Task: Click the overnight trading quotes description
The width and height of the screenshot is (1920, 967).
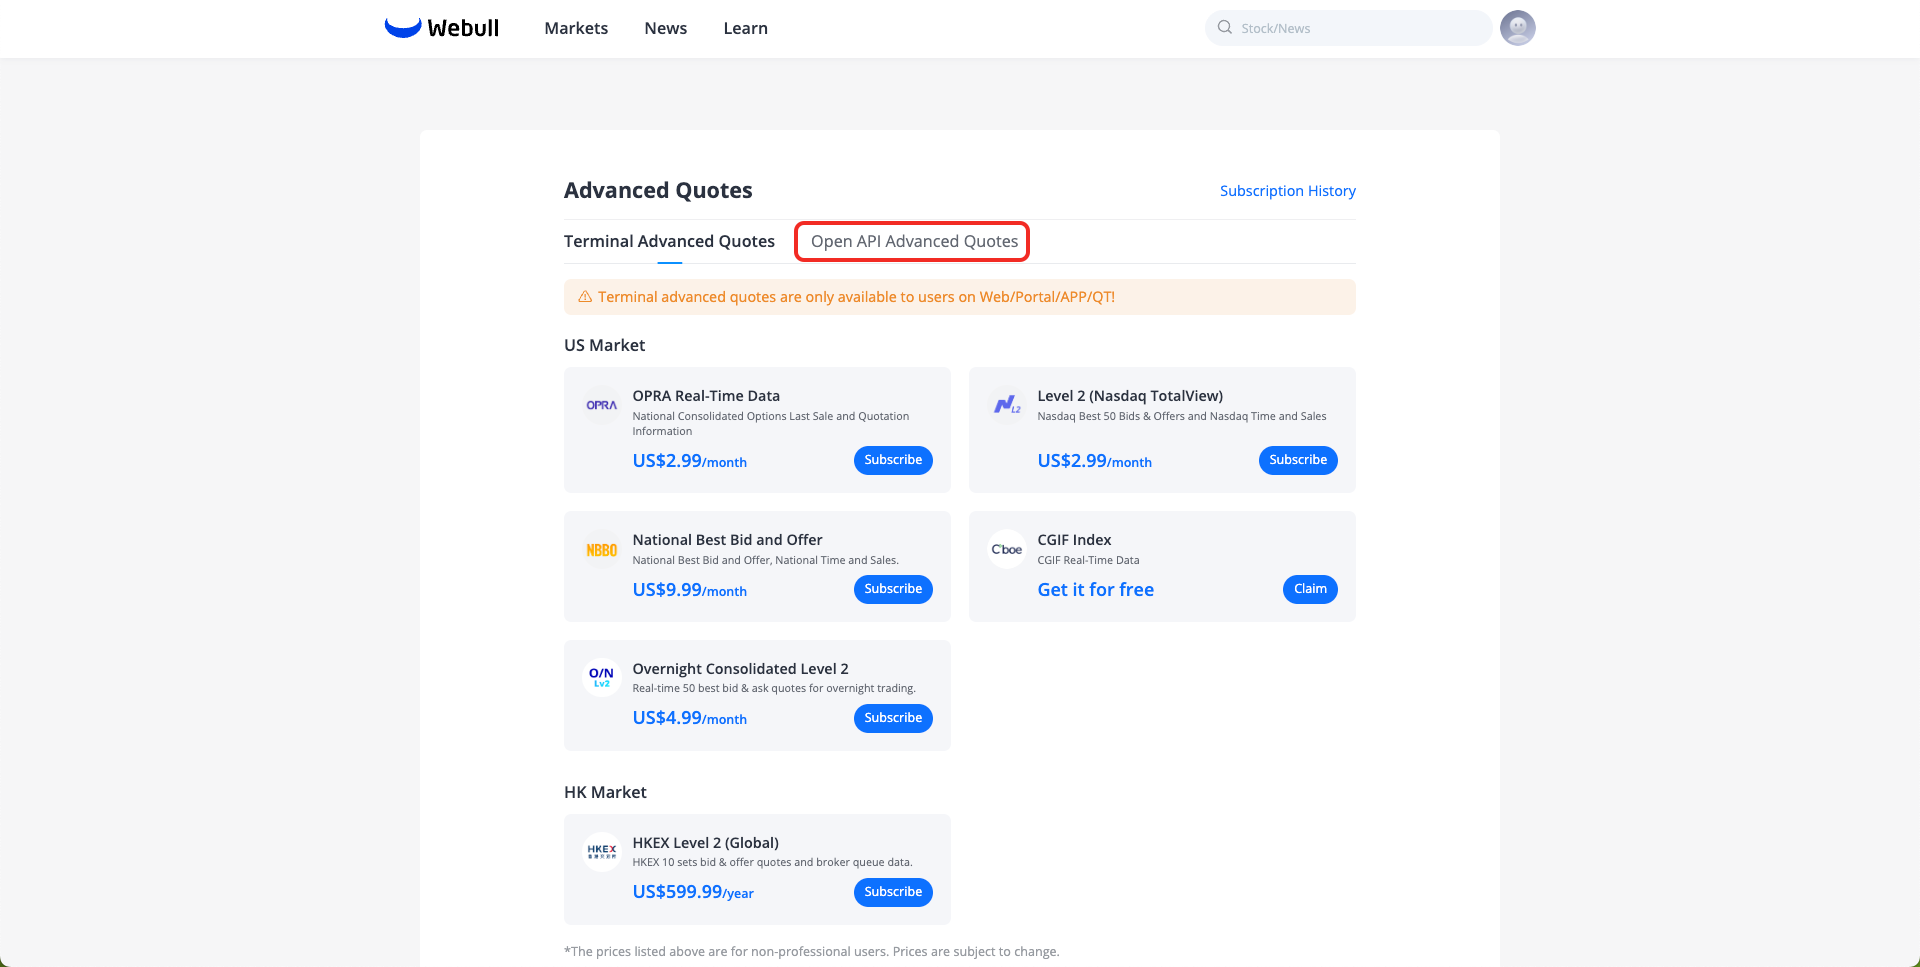Action: (774, 688)
